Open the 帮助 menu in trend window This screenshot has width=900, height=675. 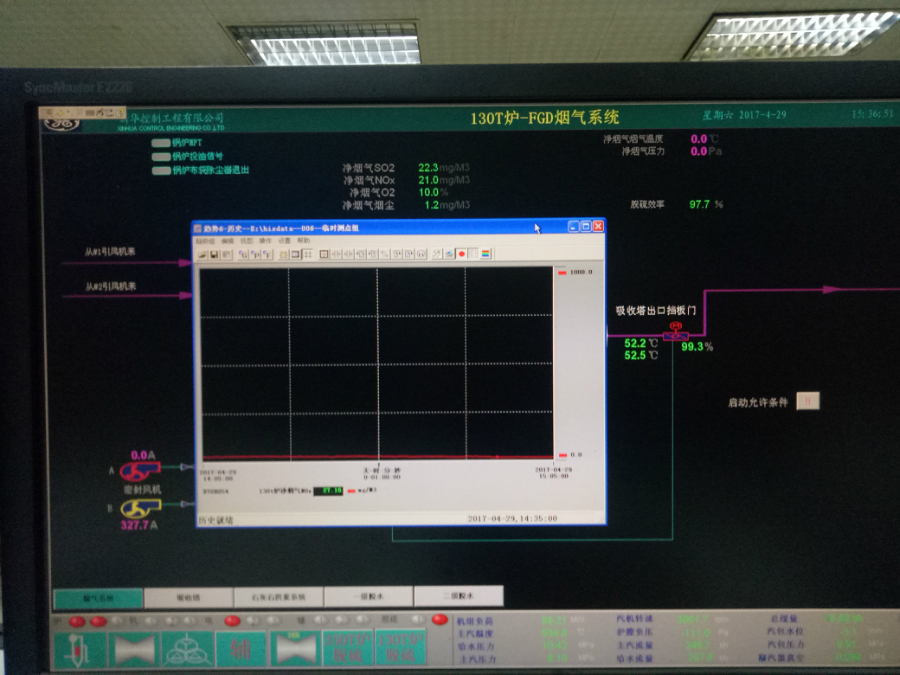304,241
